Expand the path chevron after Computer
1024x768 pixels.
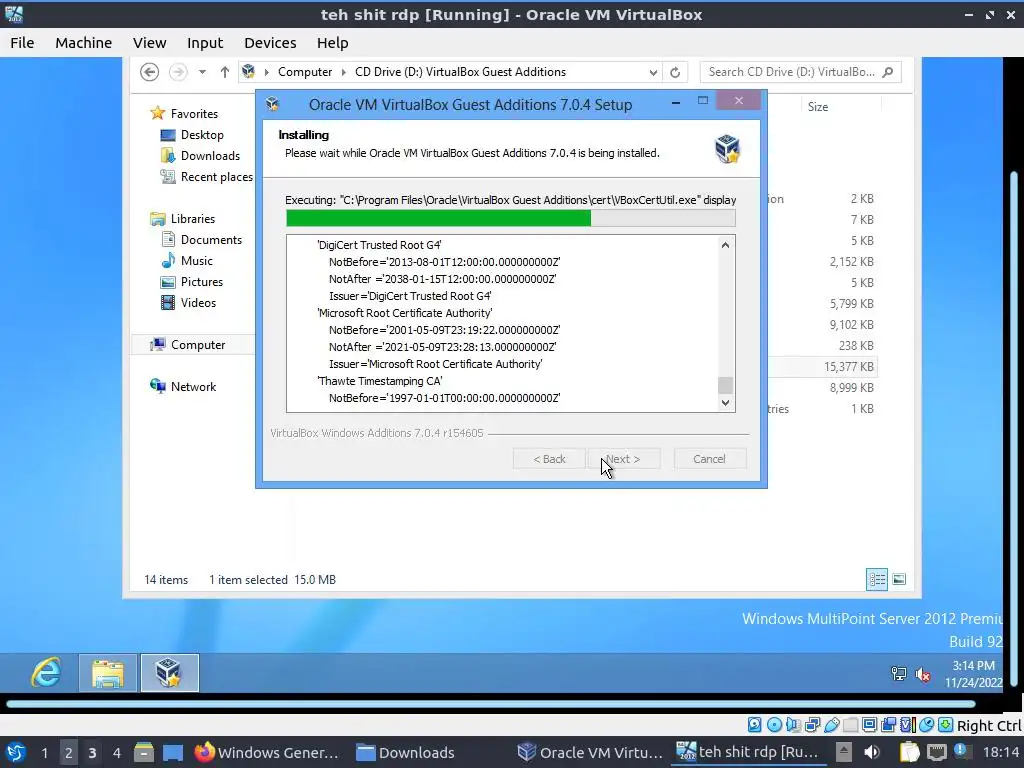pos(344,72)
